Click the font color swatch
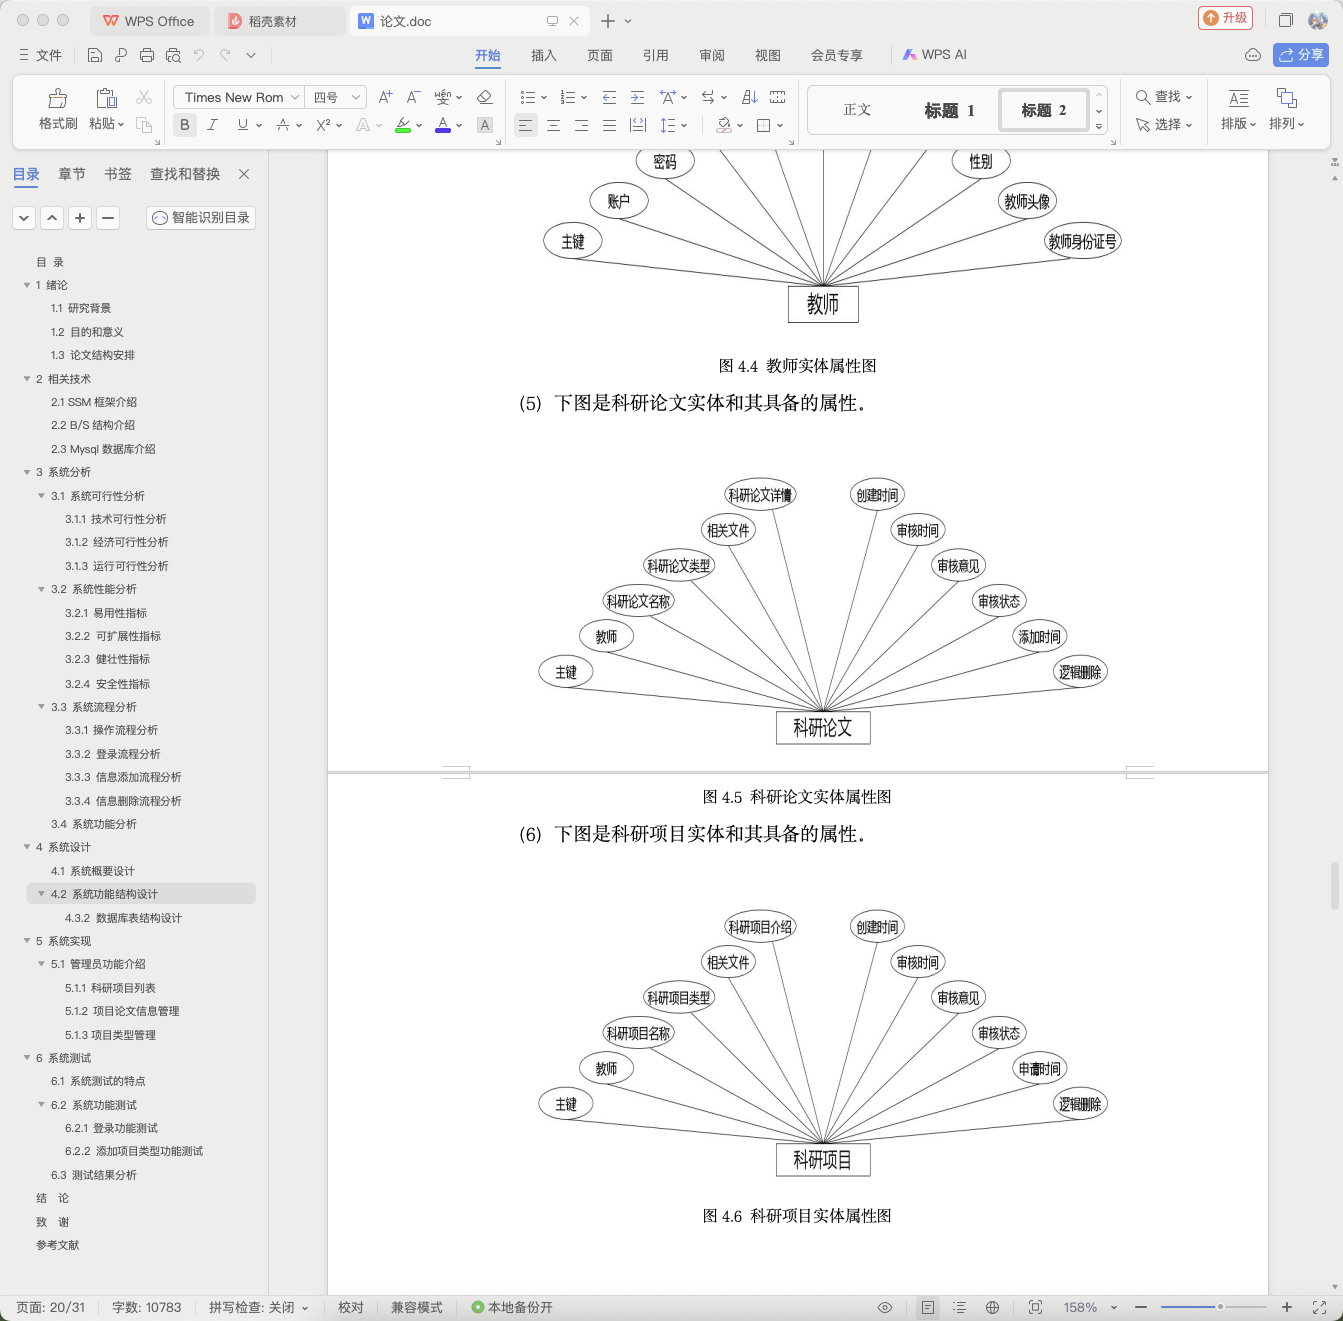Image resolution: width=1343 pixels, height=1321 pixels. (x=443, y=125)
